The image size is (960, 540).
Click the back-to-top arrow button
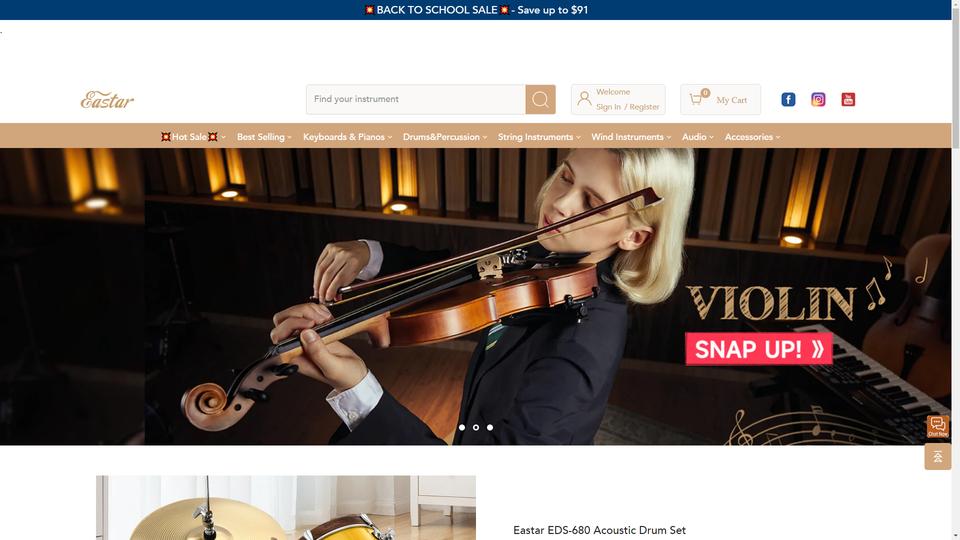point(937,457)
